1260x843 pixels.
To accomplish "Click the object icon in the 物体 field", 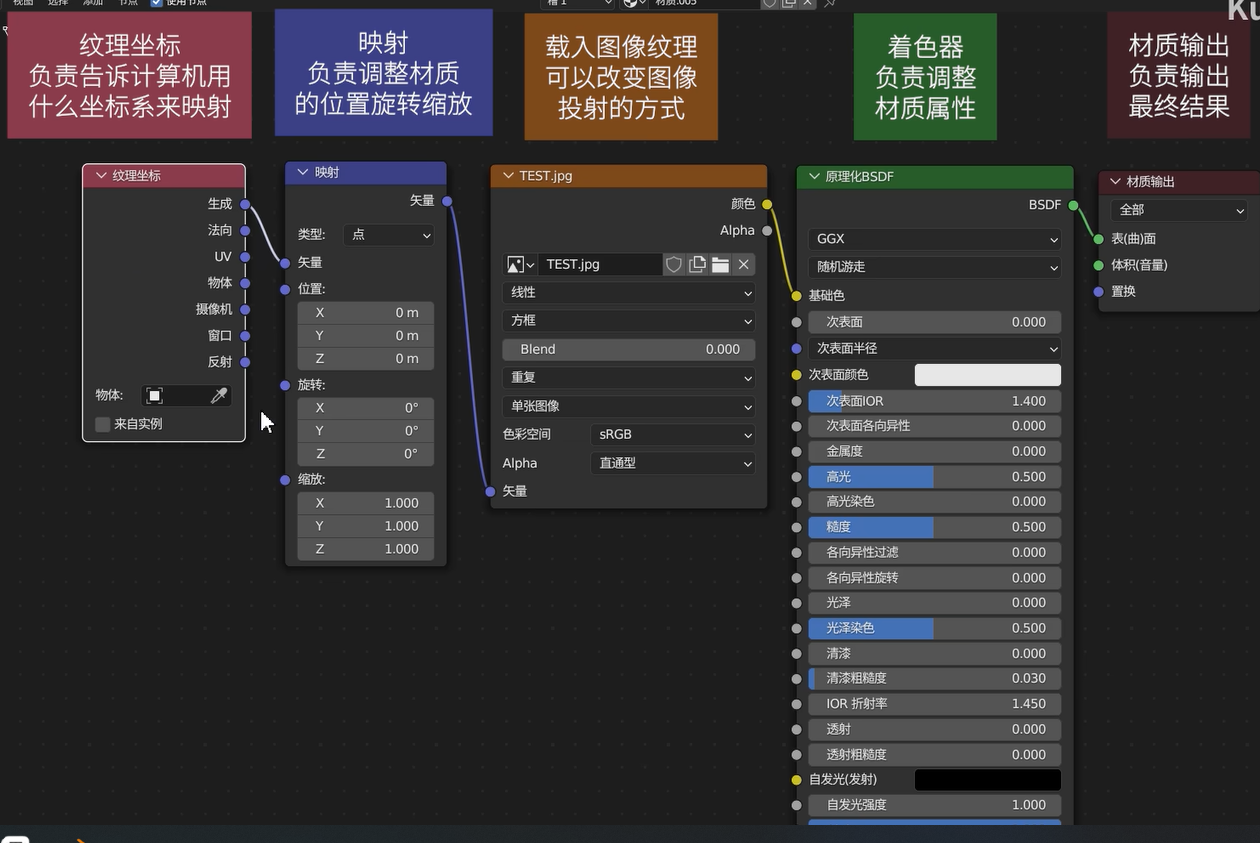I will tap(155, 396).
